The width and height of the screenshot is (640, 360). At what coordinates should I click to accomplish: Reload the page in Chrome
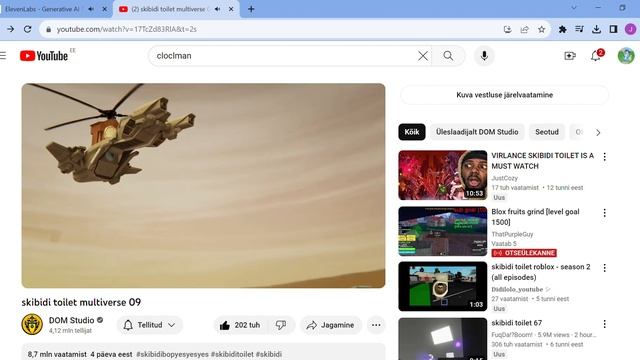click(27, 29)
